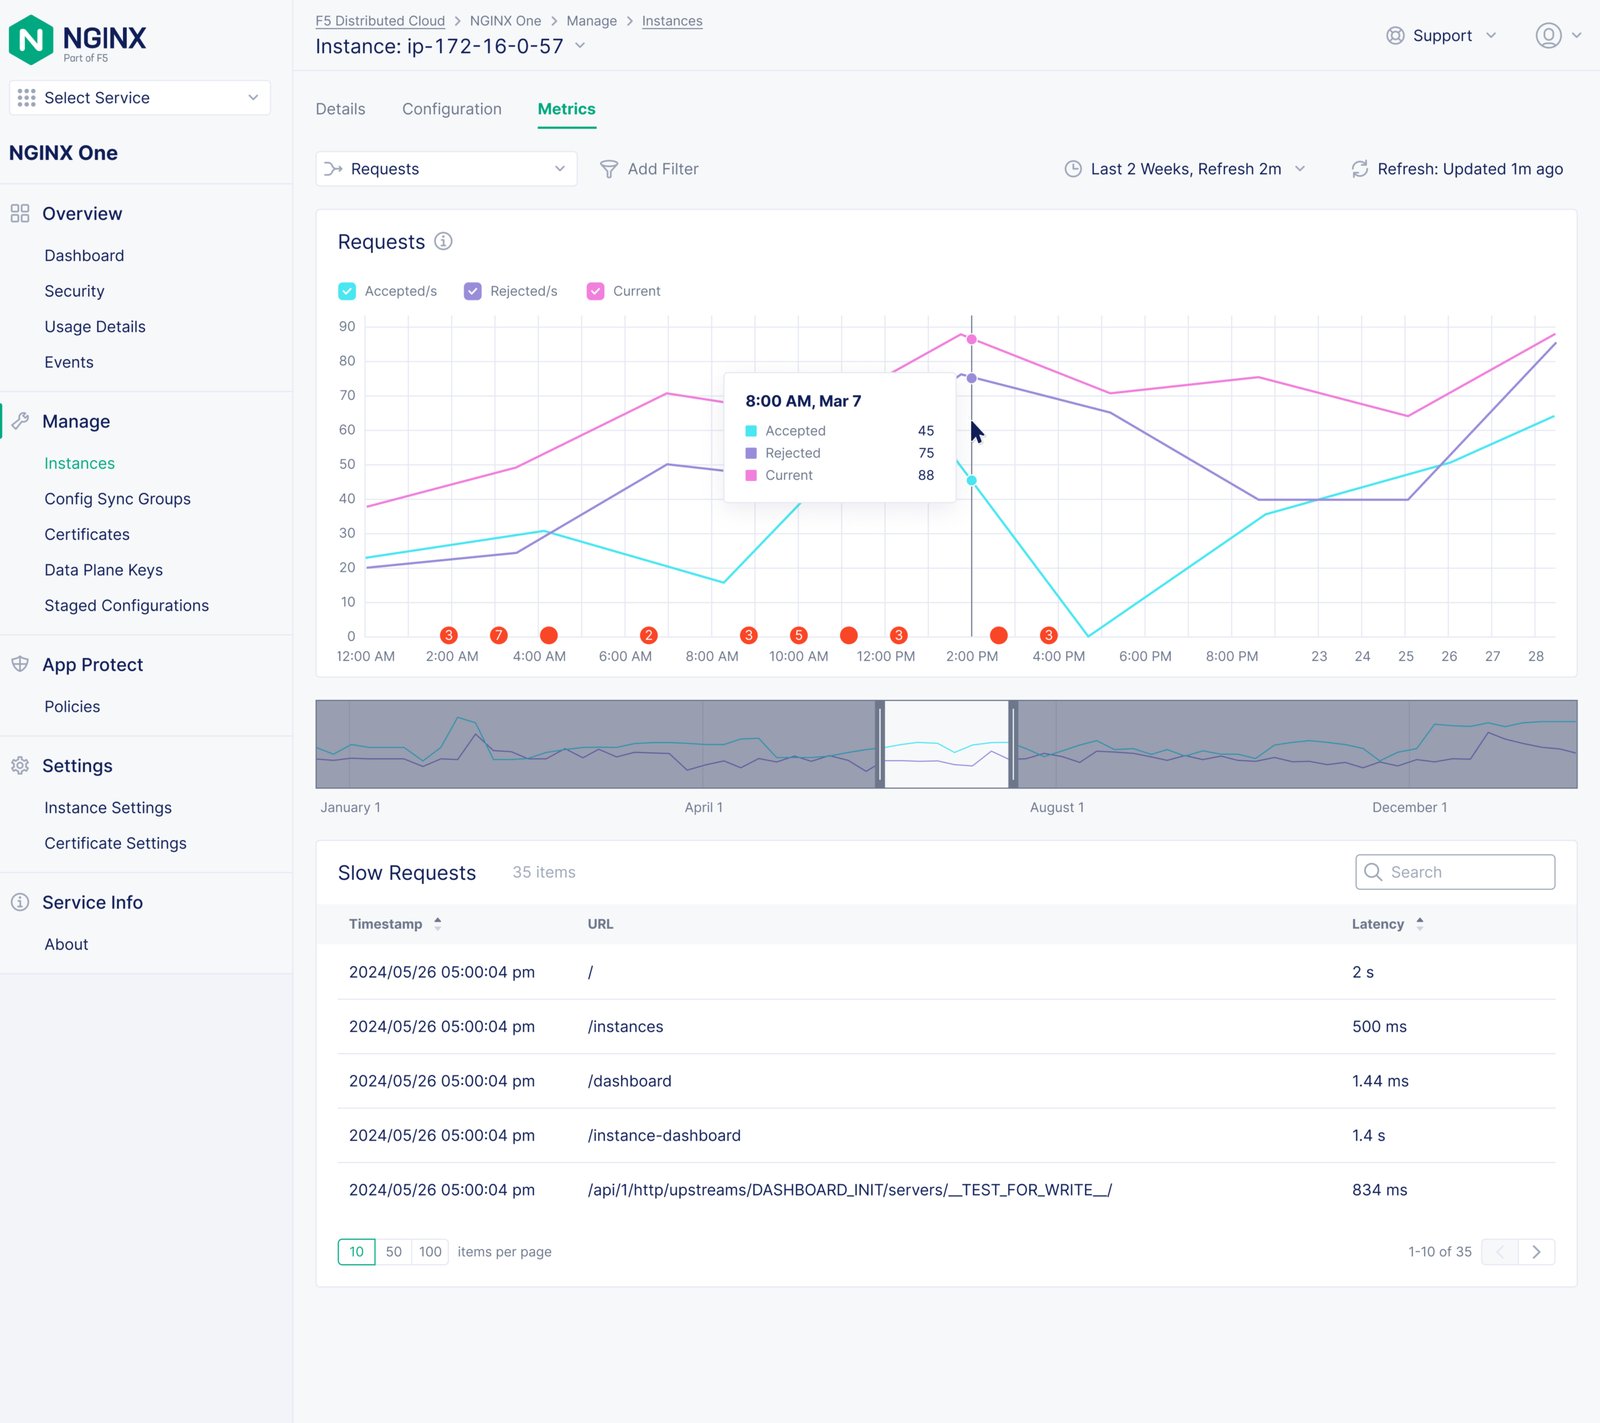Click the left handle of timeline range selector
Viewport: 1600px width, 1423px height.
point(880,744)
